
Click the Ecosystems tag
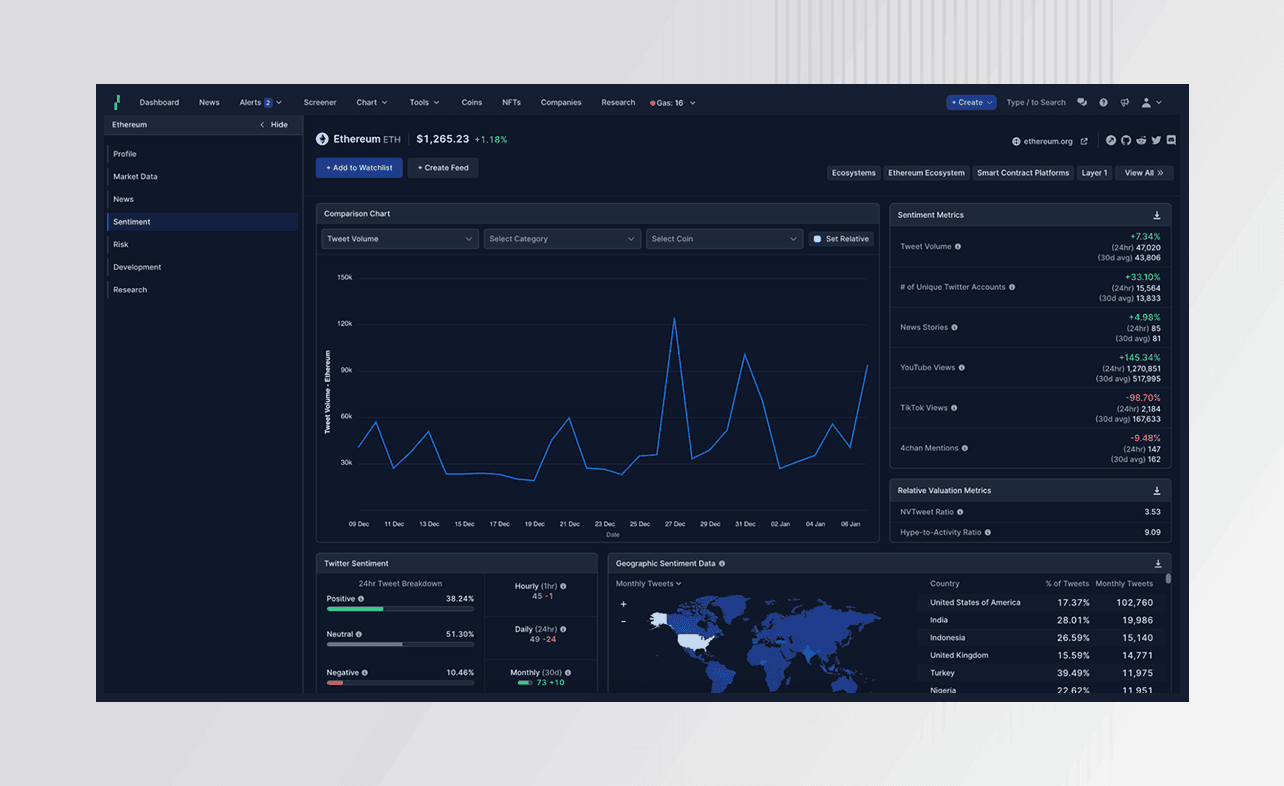854,173
